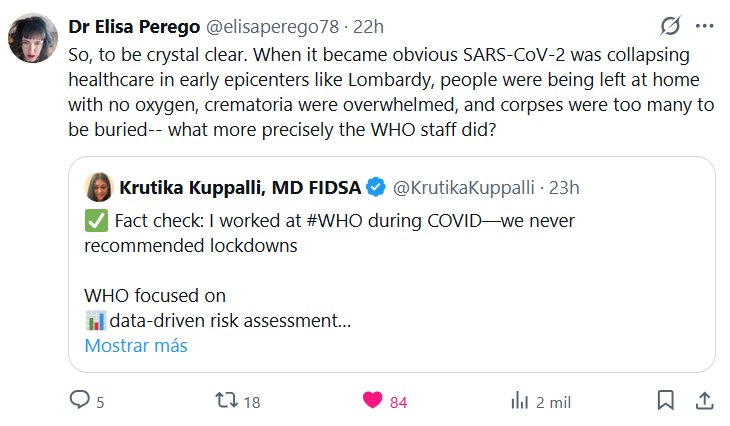Click Krutika Kuppalli, MD FIDSA name
730x426 pixels.
(x=238, y=187)
